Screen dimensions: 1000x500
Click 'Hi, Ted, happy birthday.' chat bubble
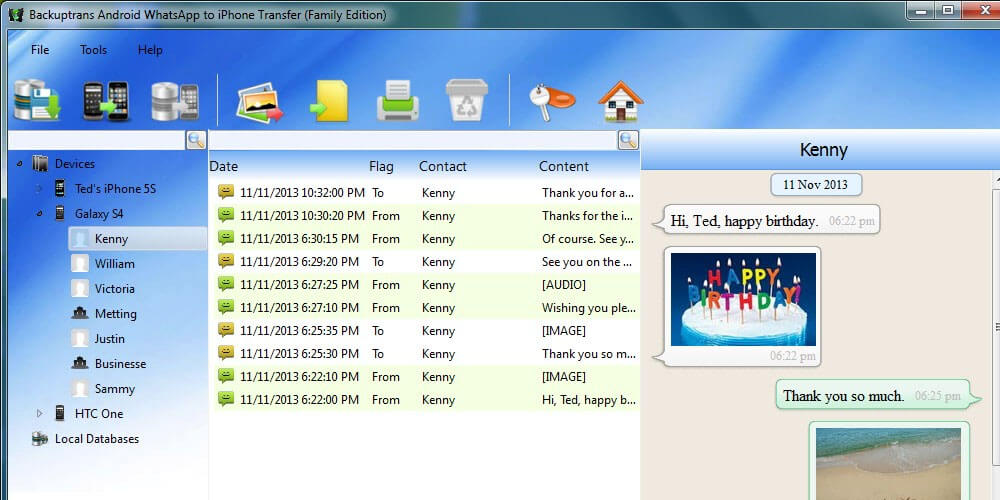(x=767, y=221)
